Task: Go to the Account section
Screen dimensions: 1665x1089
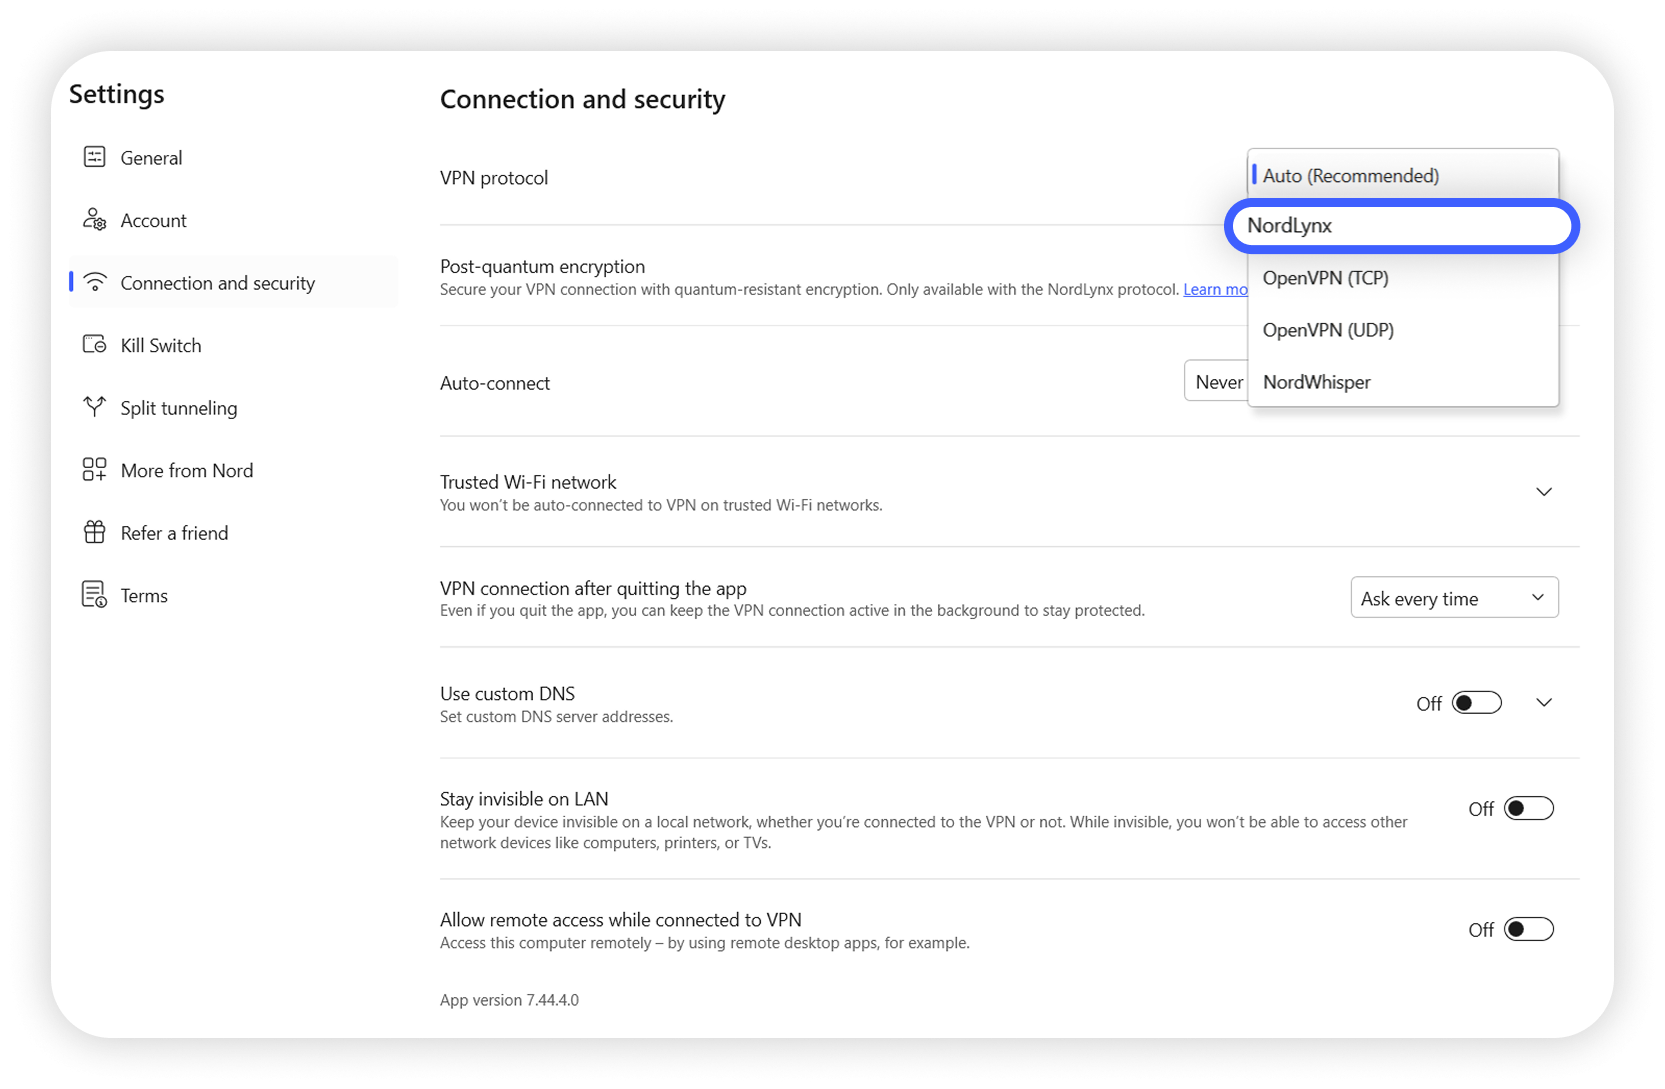Action: click(x=234, y=220)
